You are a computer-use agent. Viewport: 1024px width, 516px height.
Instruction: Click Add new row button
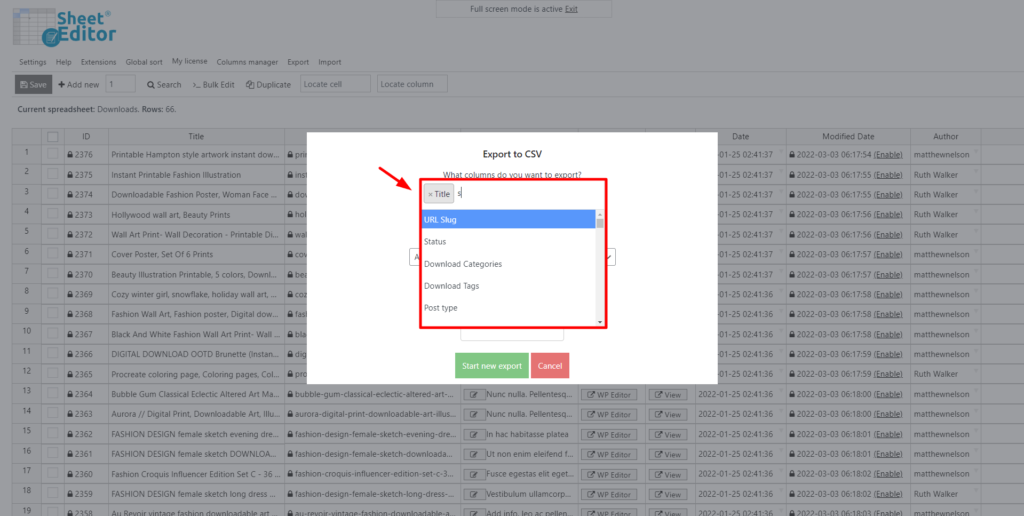click(78, 84)
